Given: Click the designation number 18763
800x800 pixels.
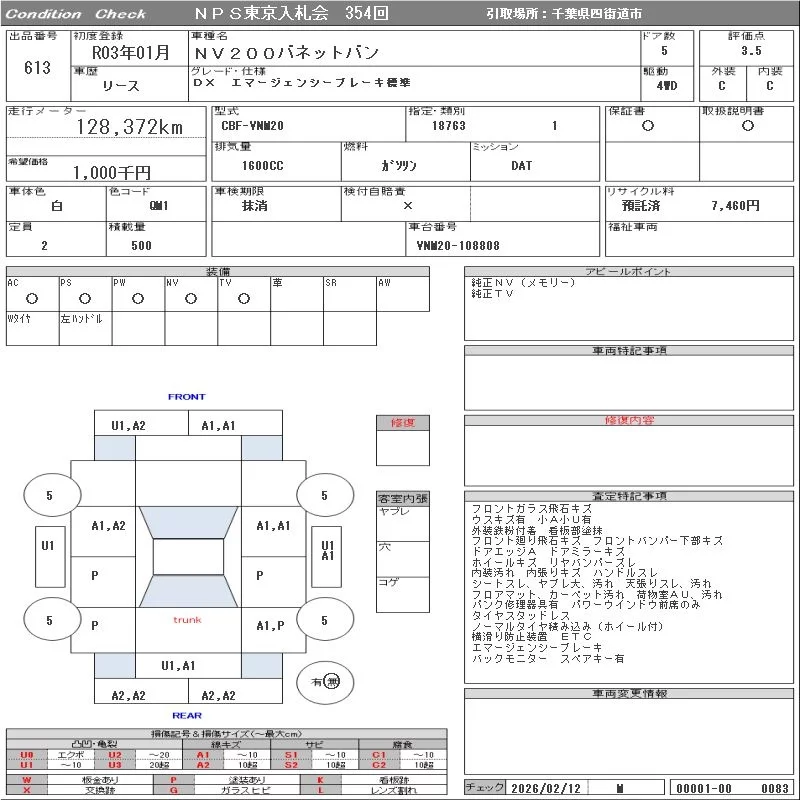Looking at the screenshot, I should pyautogui.click(x=449, y=126).
